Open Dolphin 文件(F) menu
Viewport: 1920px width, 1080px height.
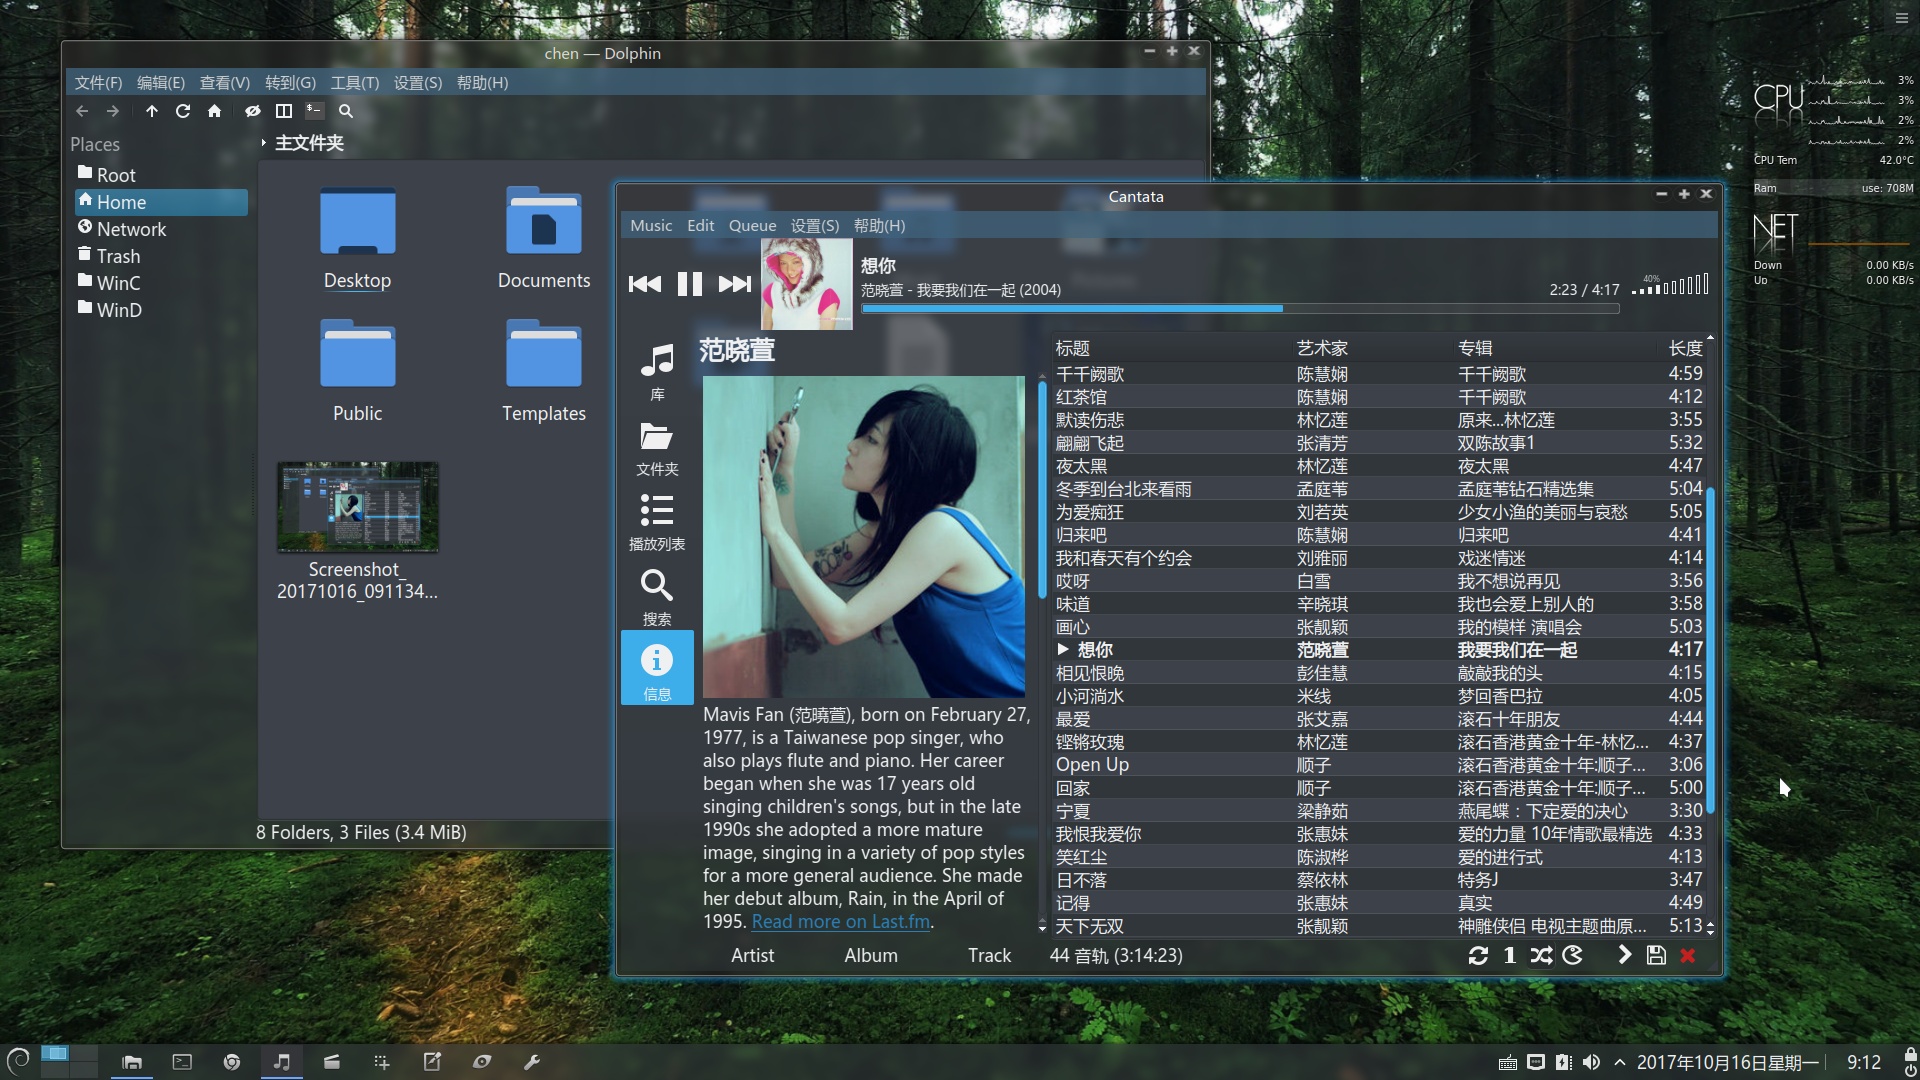coord(98,83)
